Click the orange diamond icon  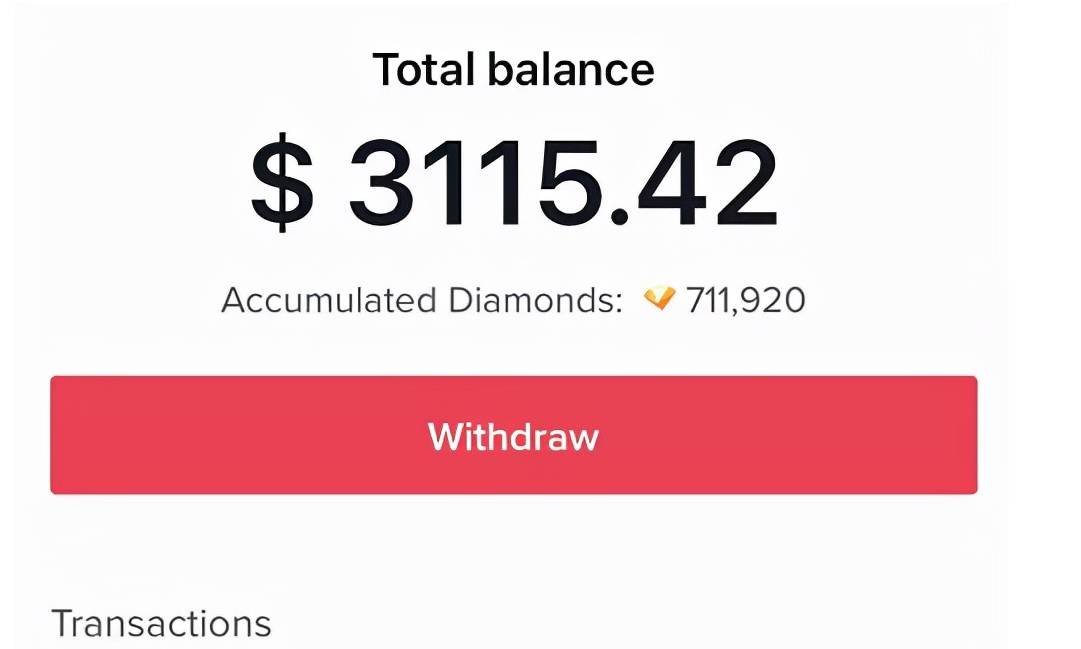pos(660,298)
